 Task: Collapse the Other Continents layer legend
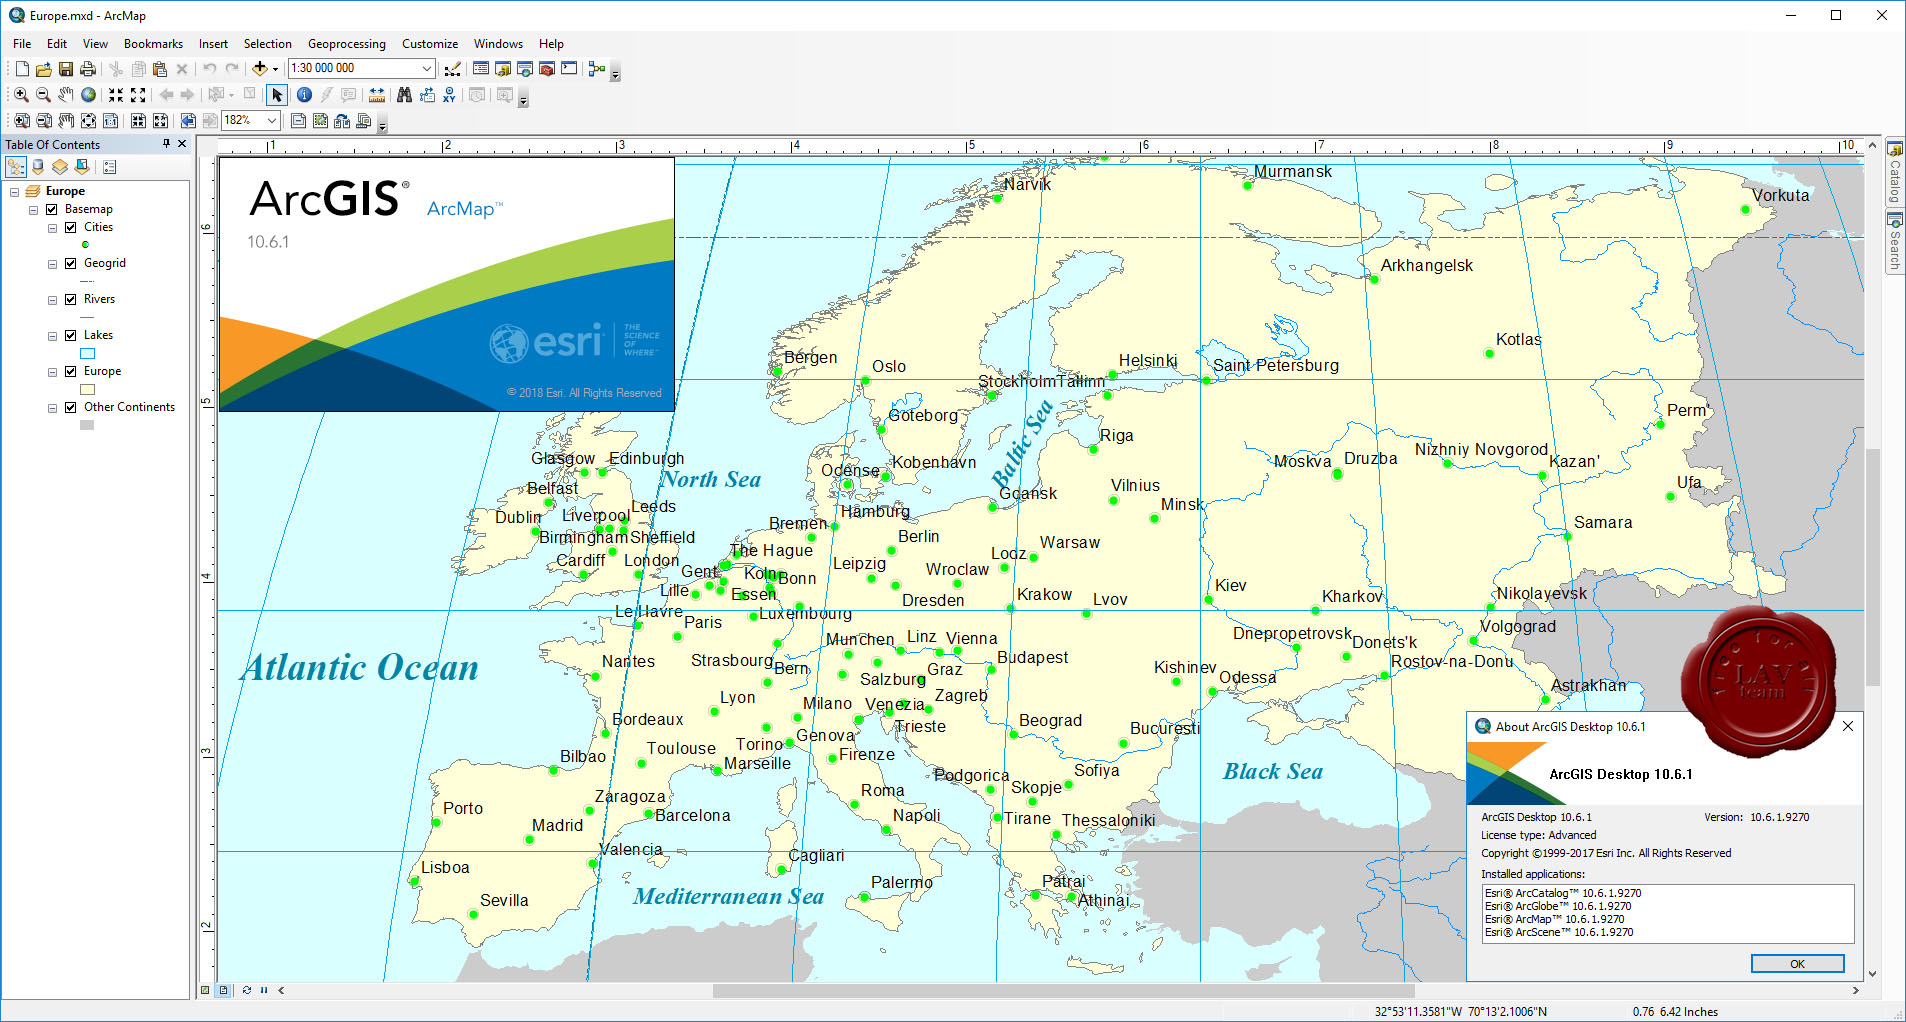[x=52, y=408]
